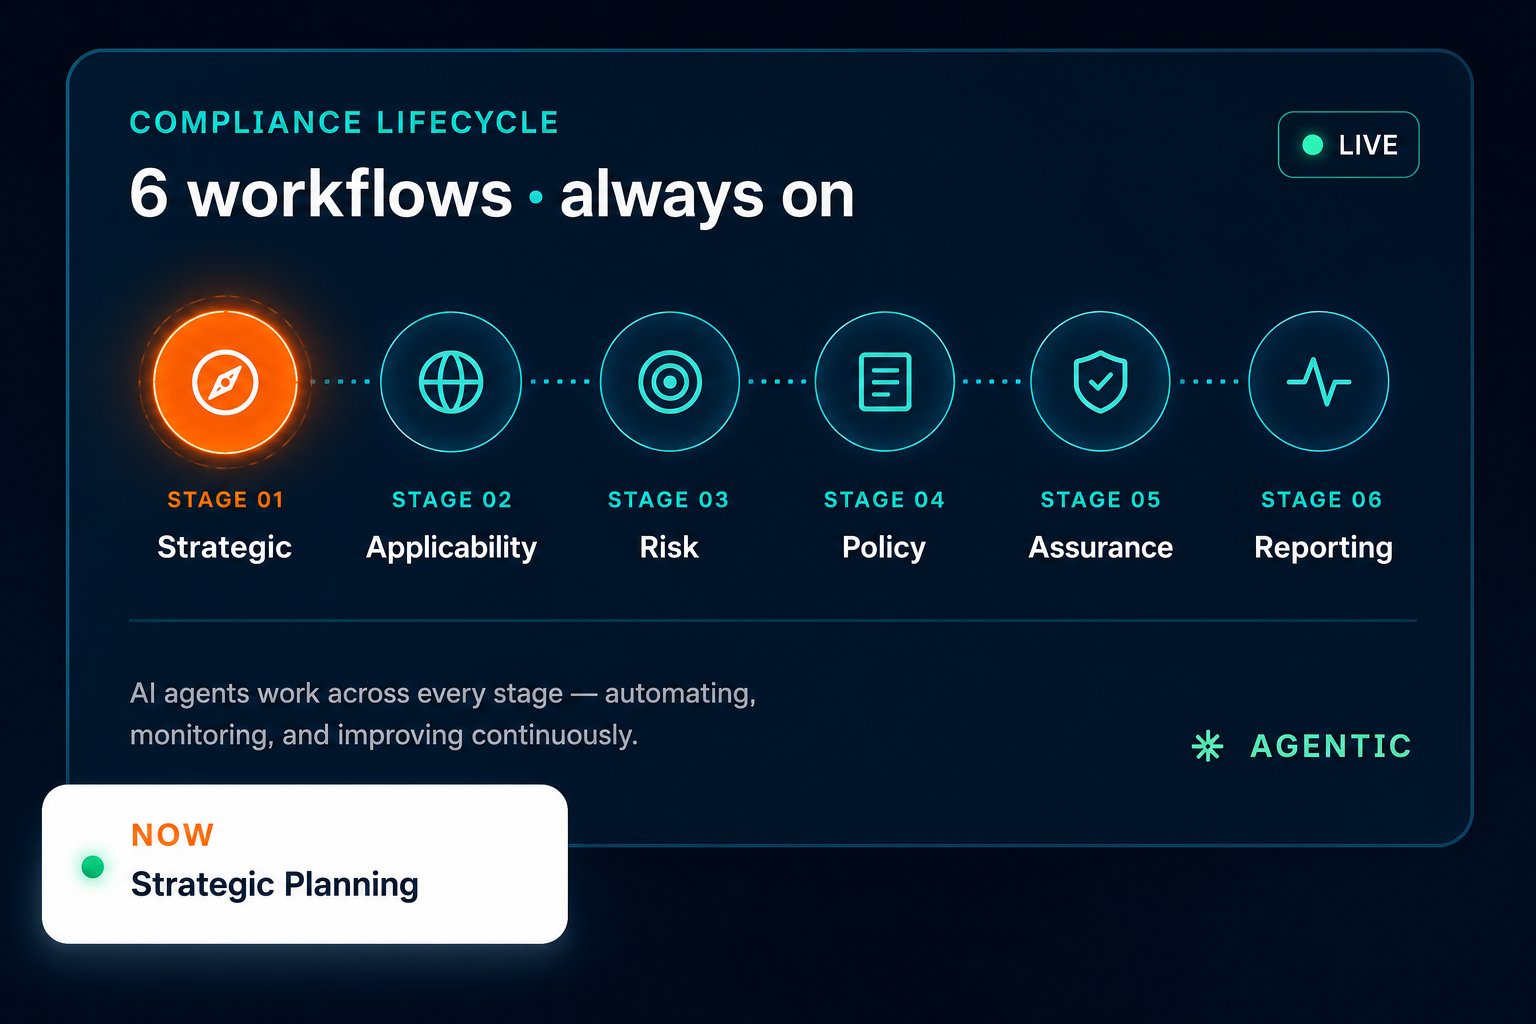Screen dimensions: 1536x1024
Task: Select the pulse Reporting stage icon
Action: pos(1319,382)
